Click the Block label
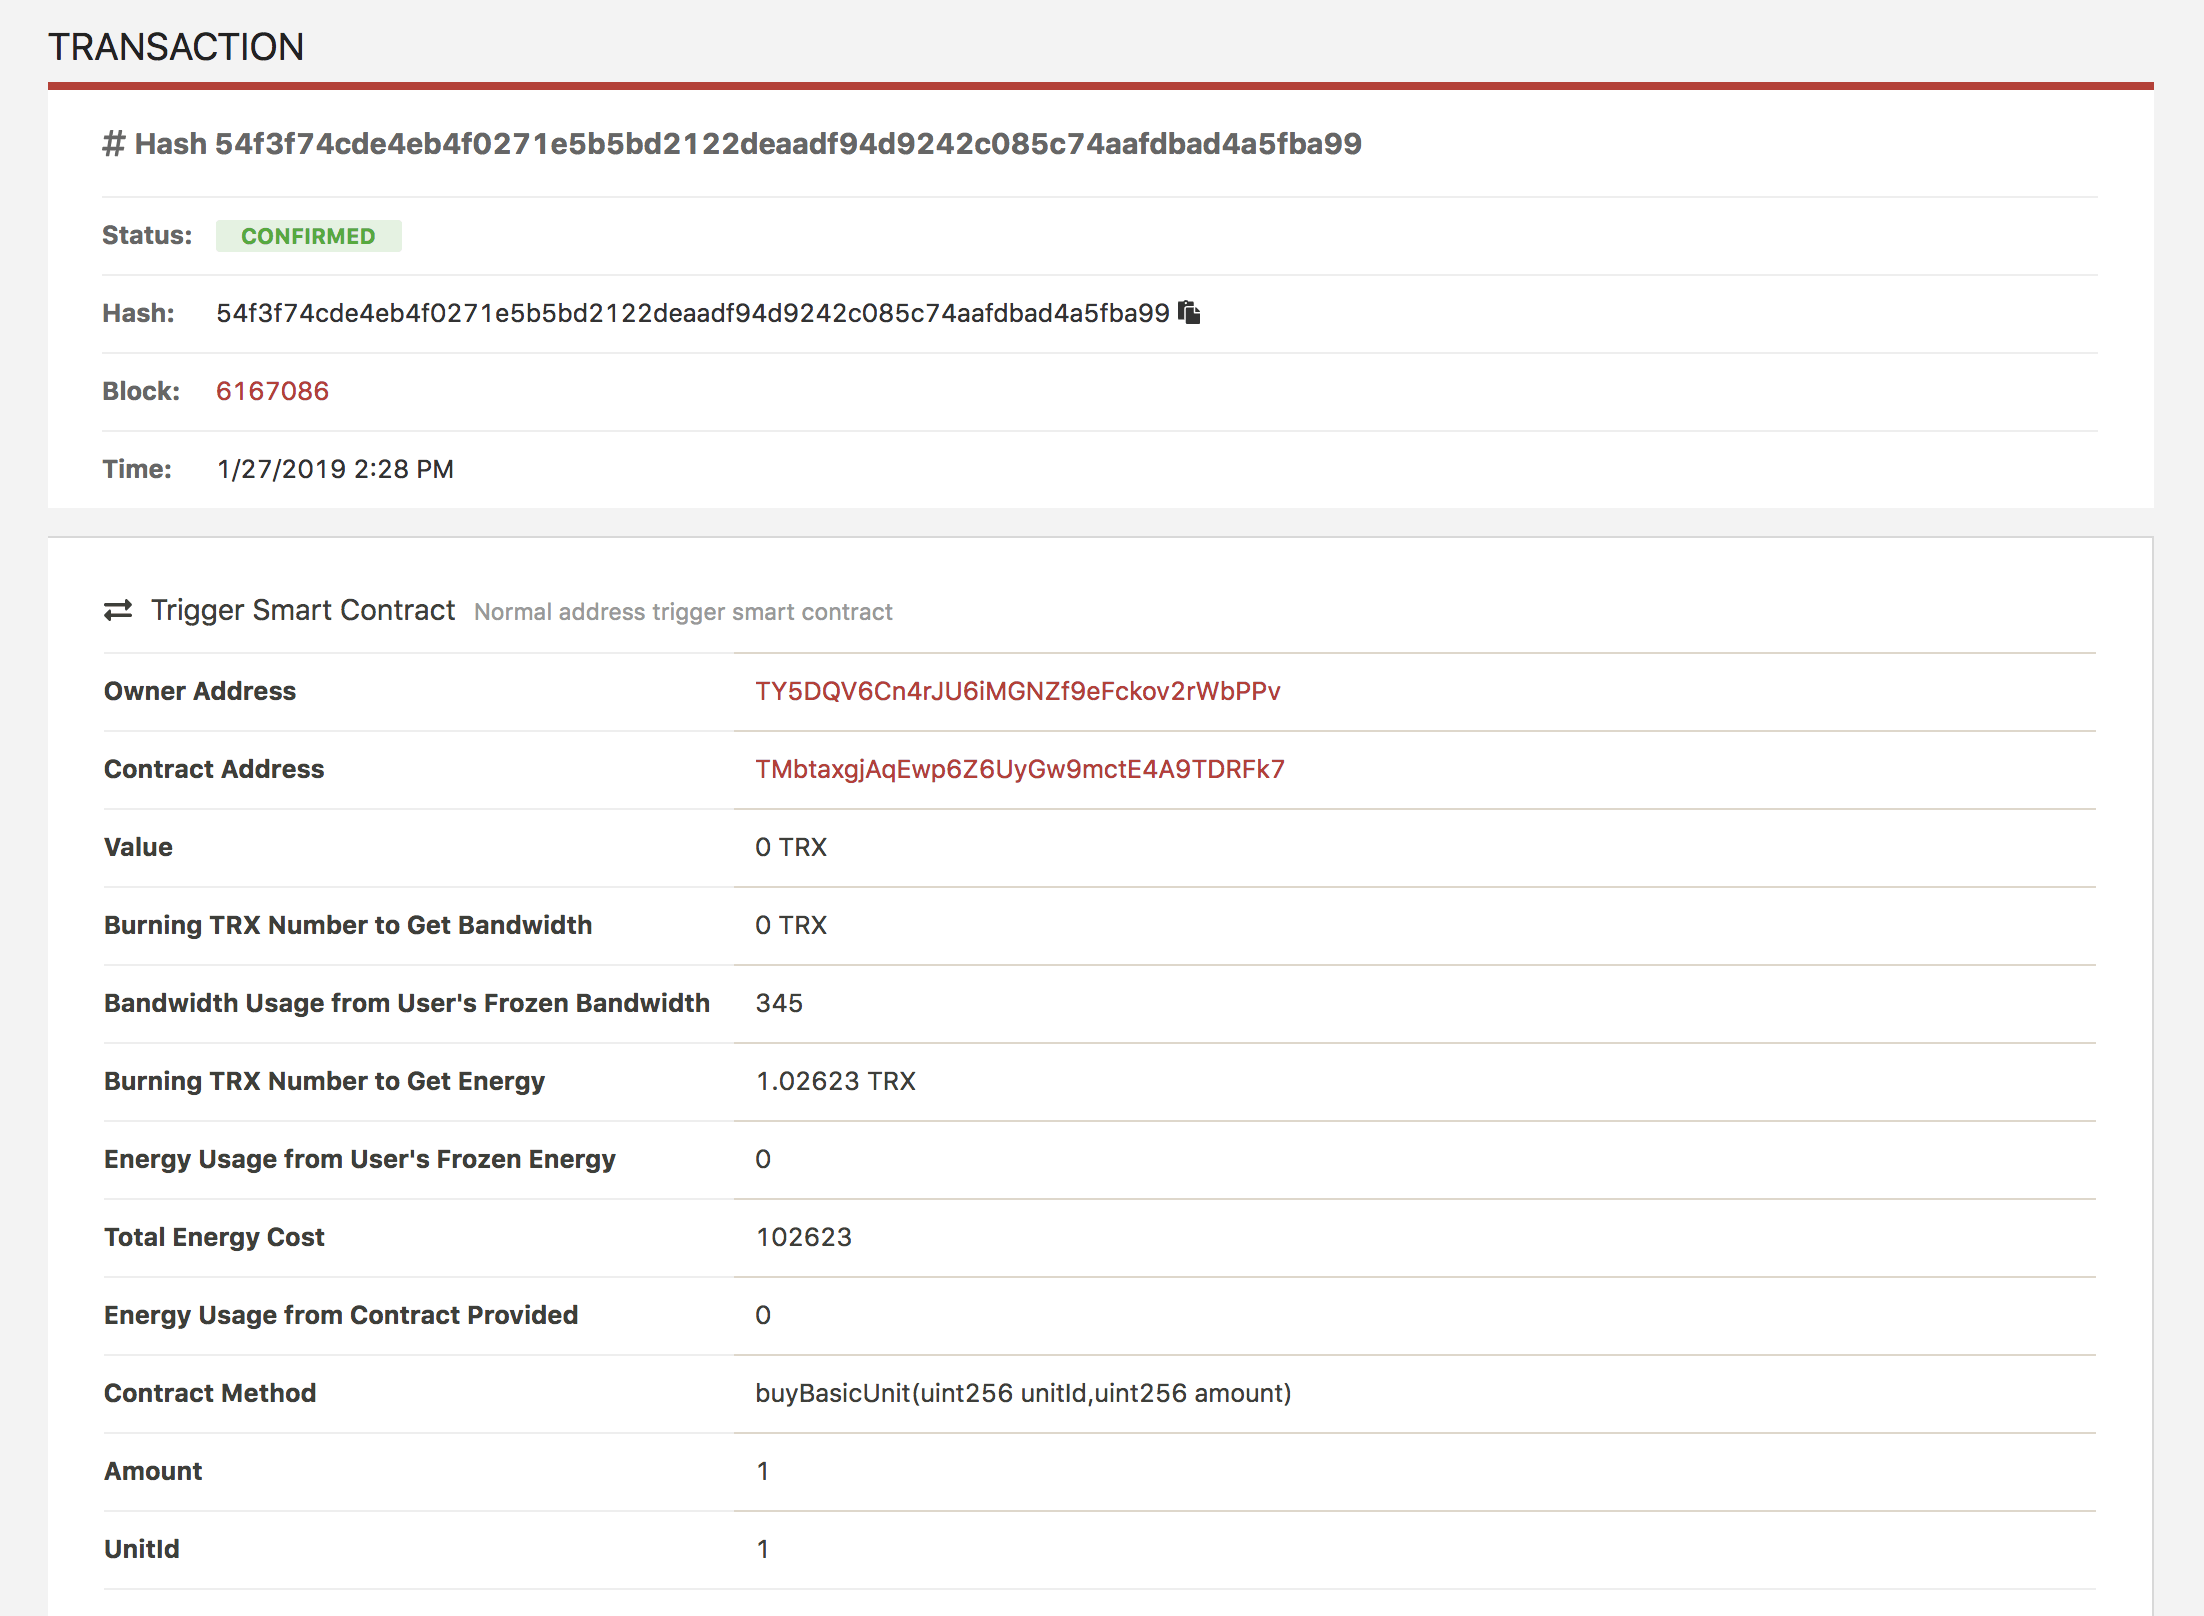This screenshot has height=1616, width=2204. (141, 391)
